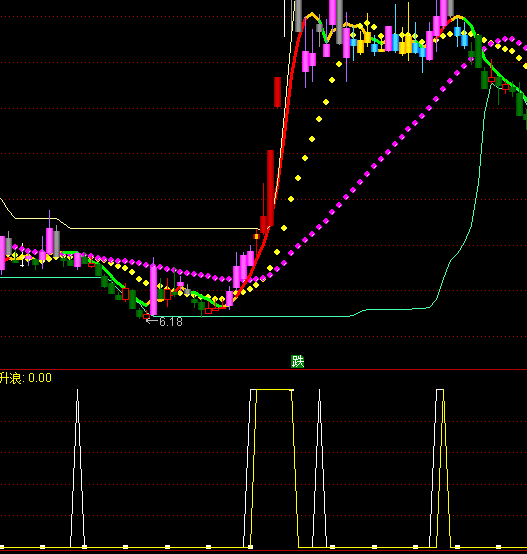527x554 pixels.
Task: Click the flat yellow upper channel line
Action: 164,228
